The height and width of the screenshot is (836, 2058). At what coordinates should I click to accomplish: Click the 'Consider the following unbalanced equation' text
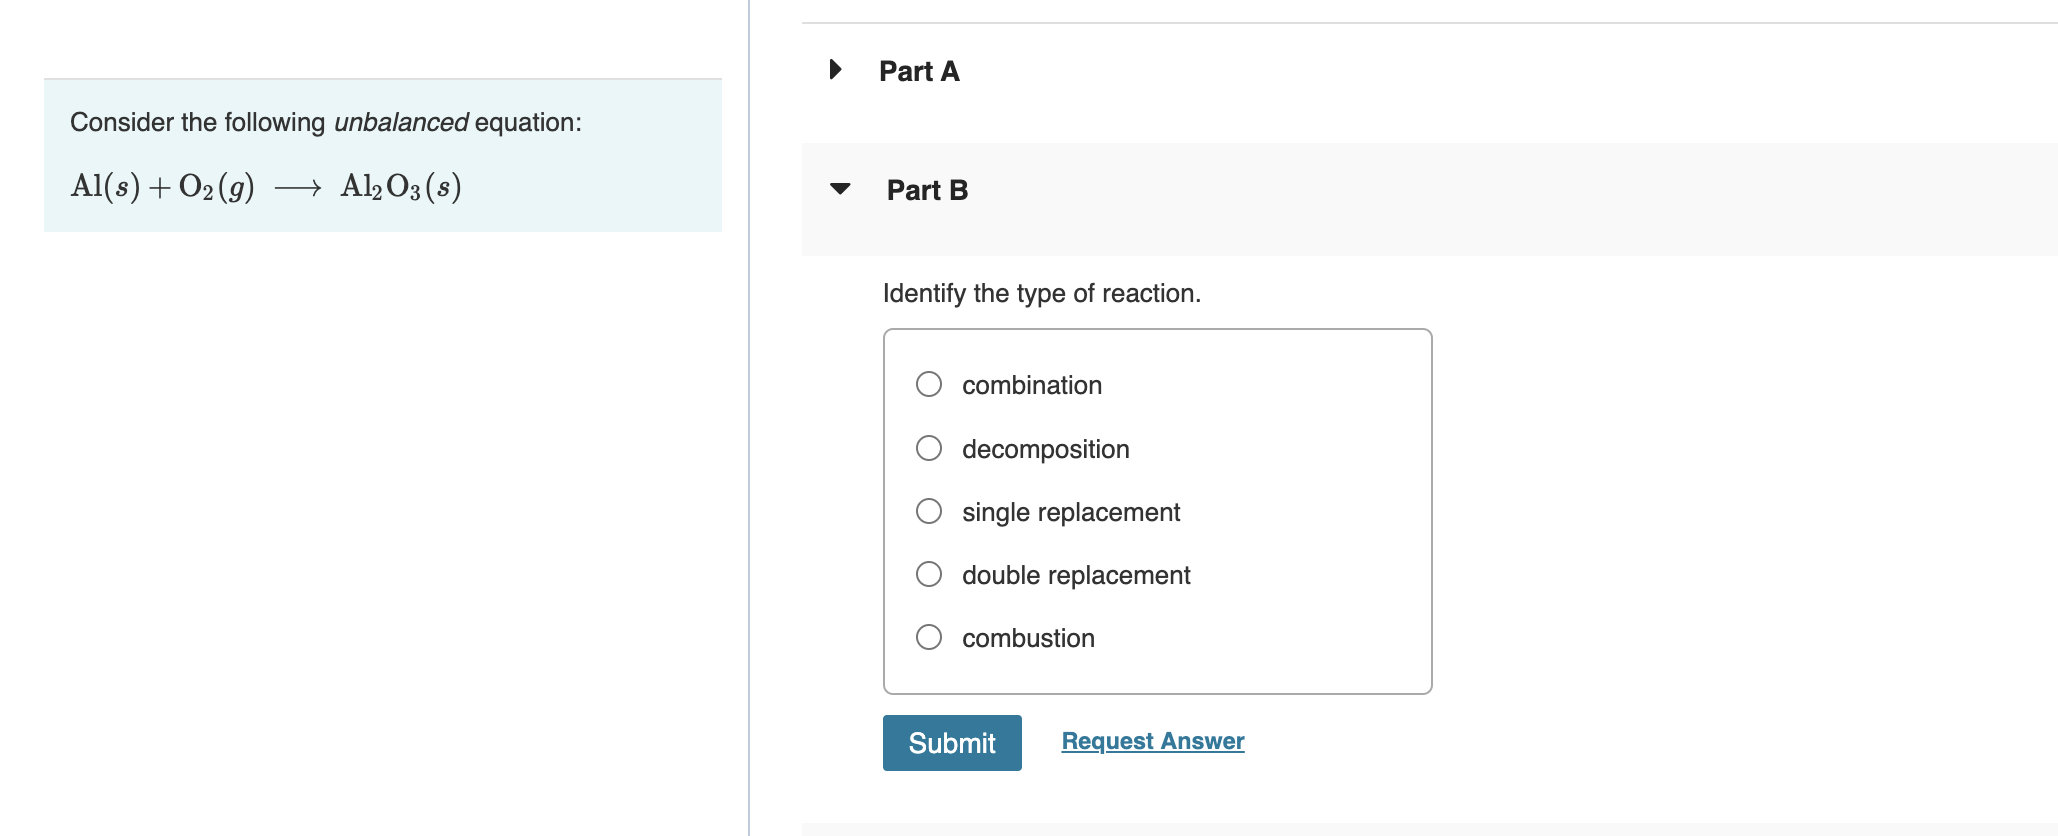tap(325, 122)
